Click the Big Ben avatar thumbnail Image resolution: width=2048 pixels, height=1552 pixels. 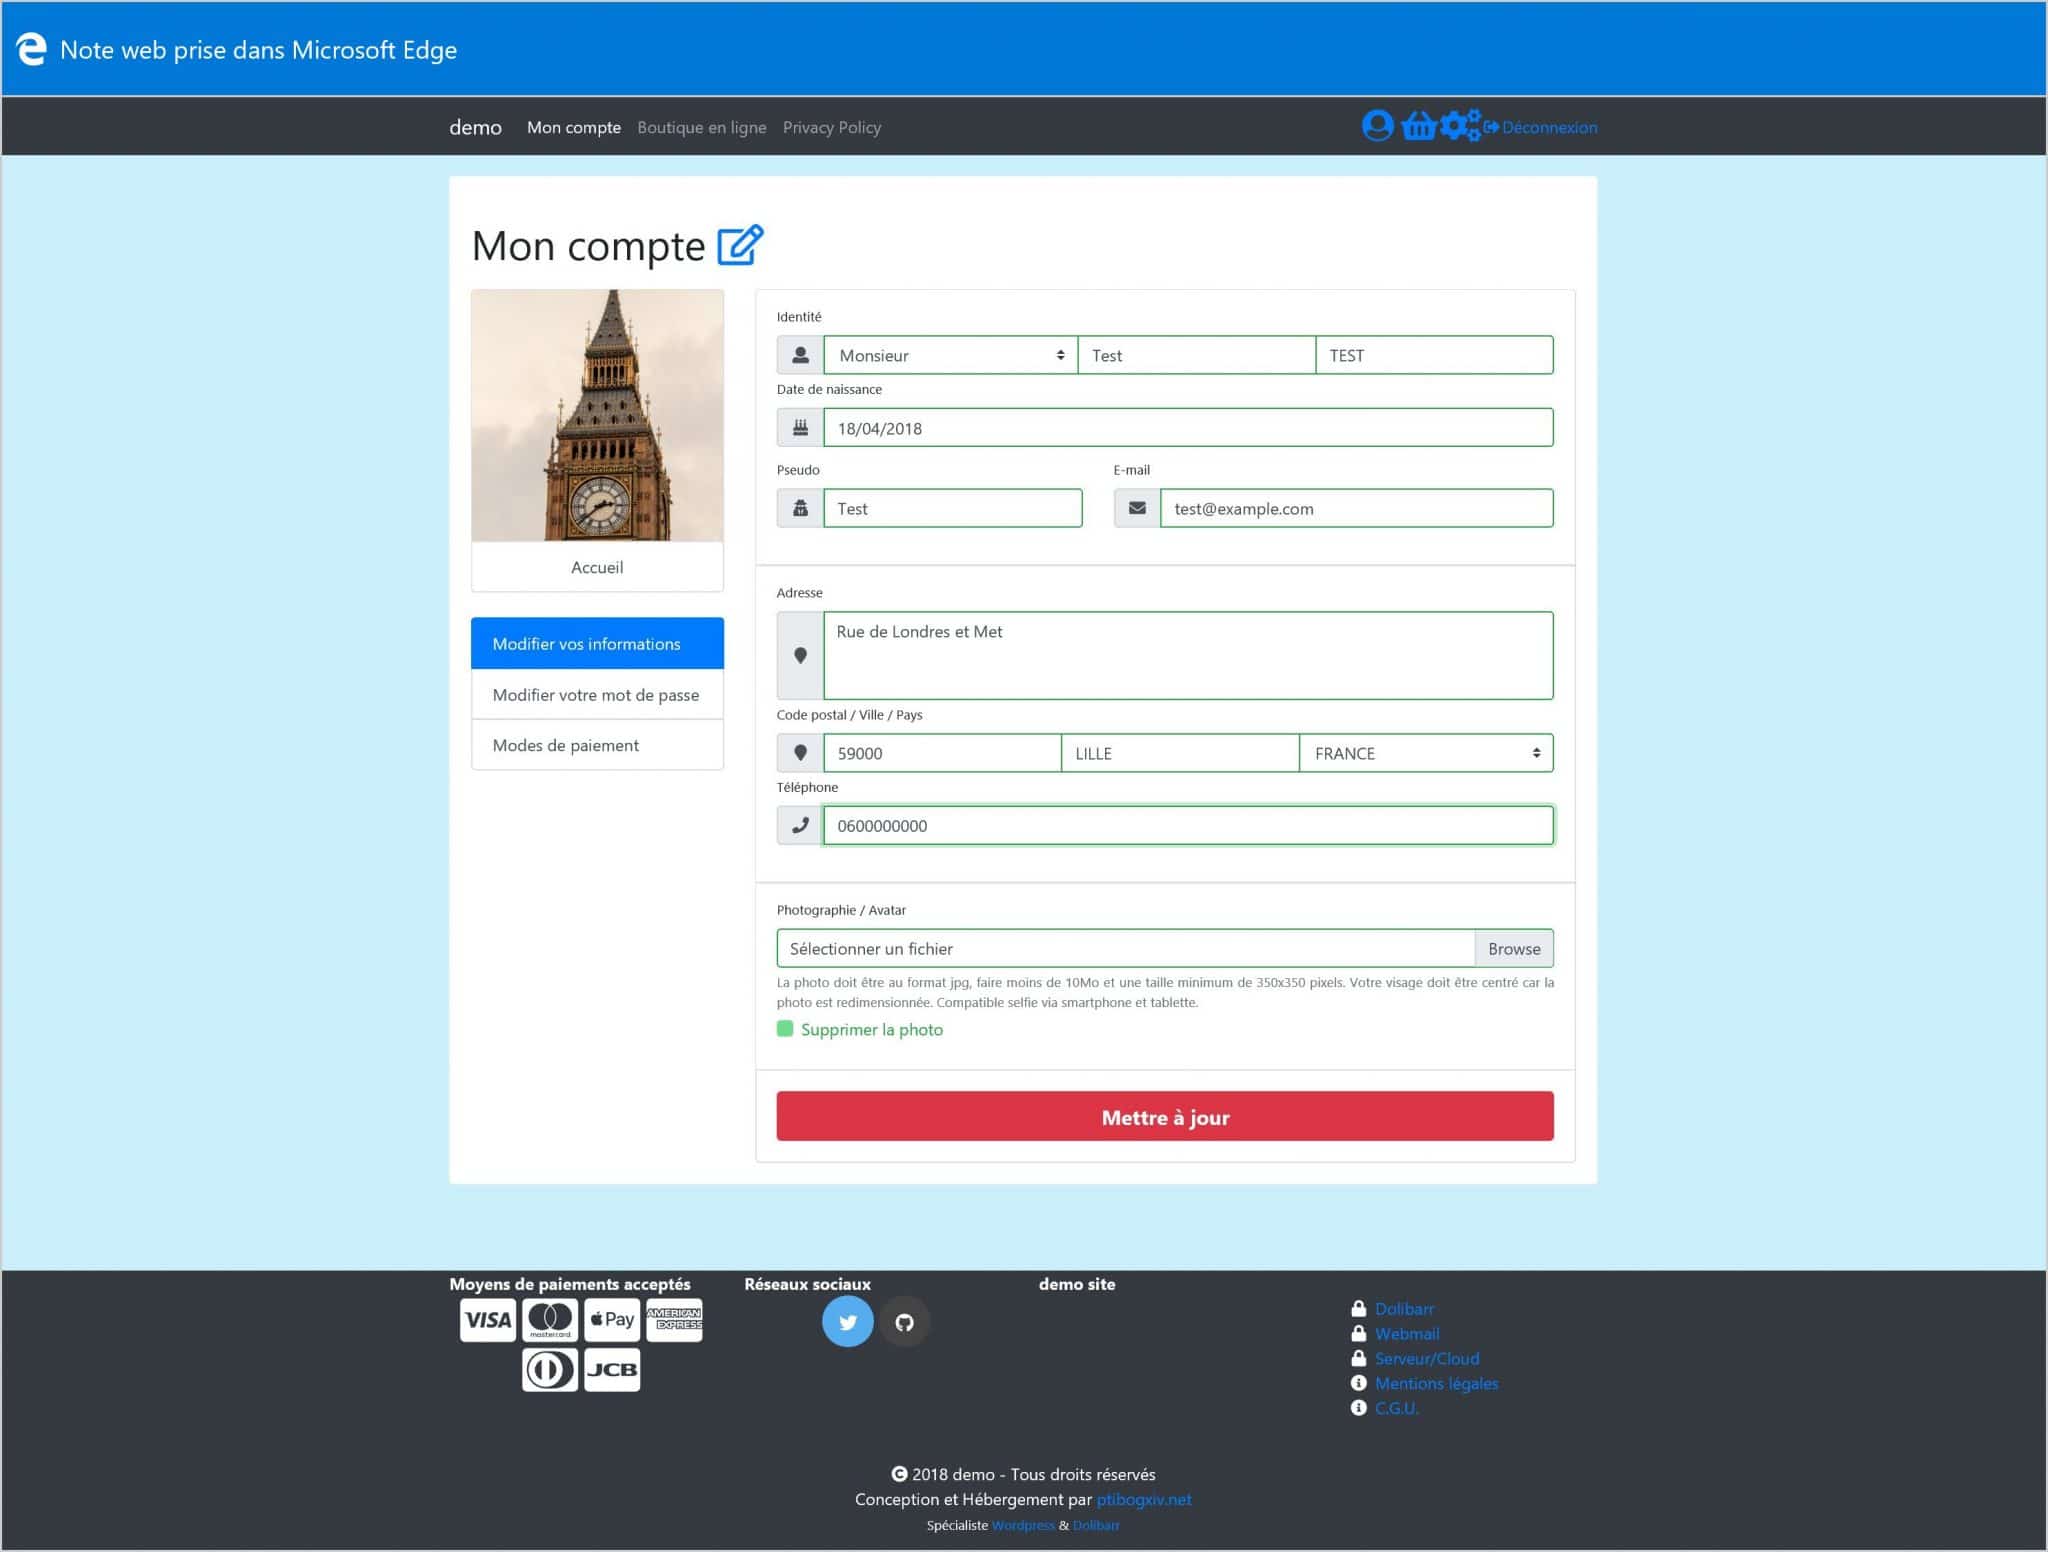tap(597, 416)
